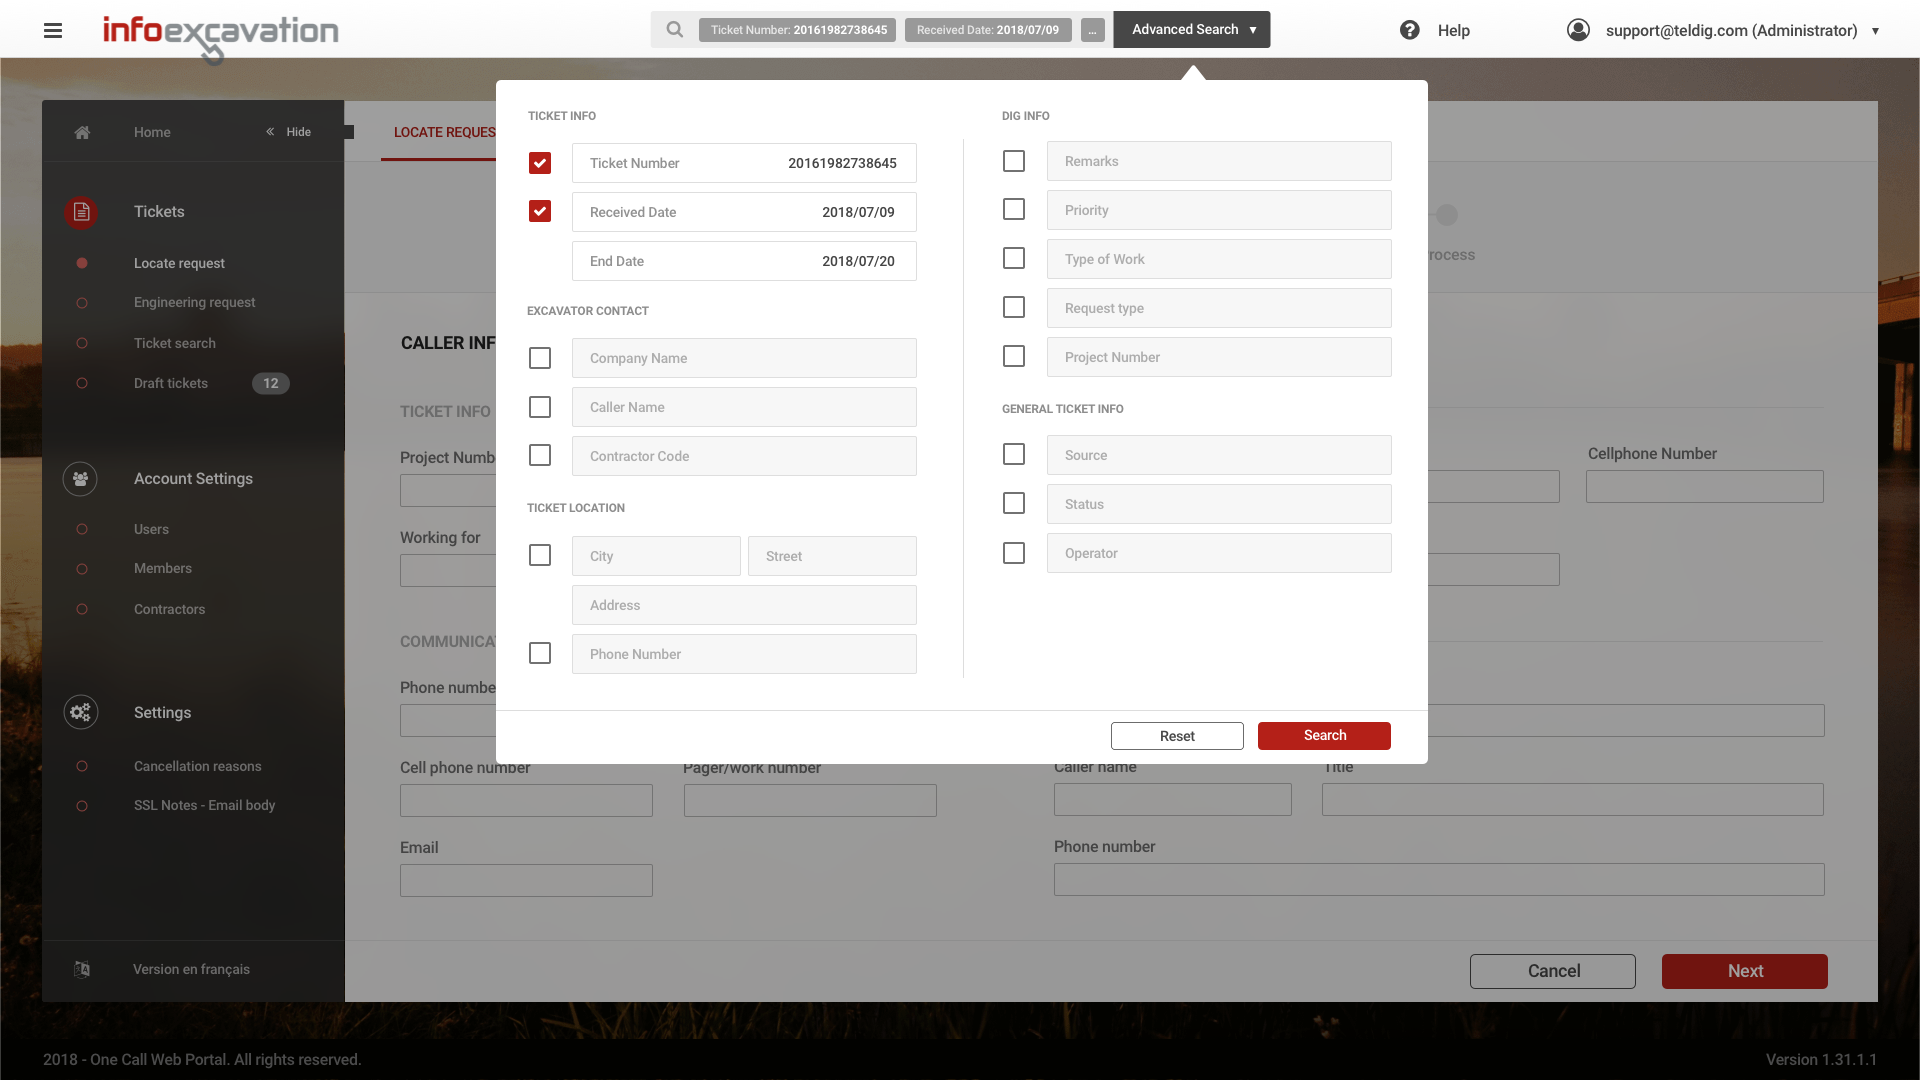Check the Priority filter checkbox

1014,210
